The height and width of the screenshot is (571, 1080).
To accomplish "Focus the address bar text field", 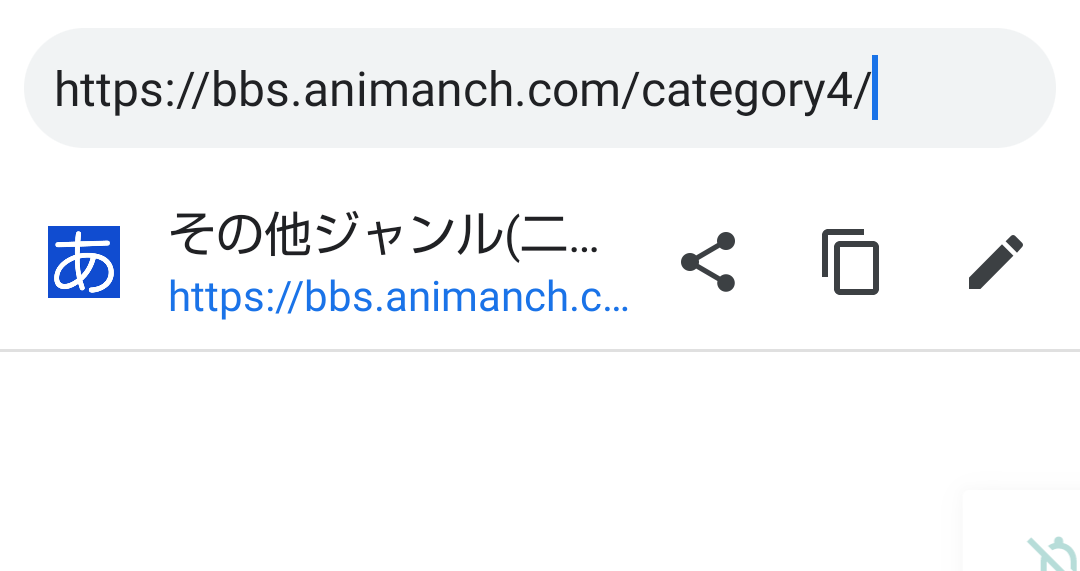I will pyautogui.click(x=540, y=88).
